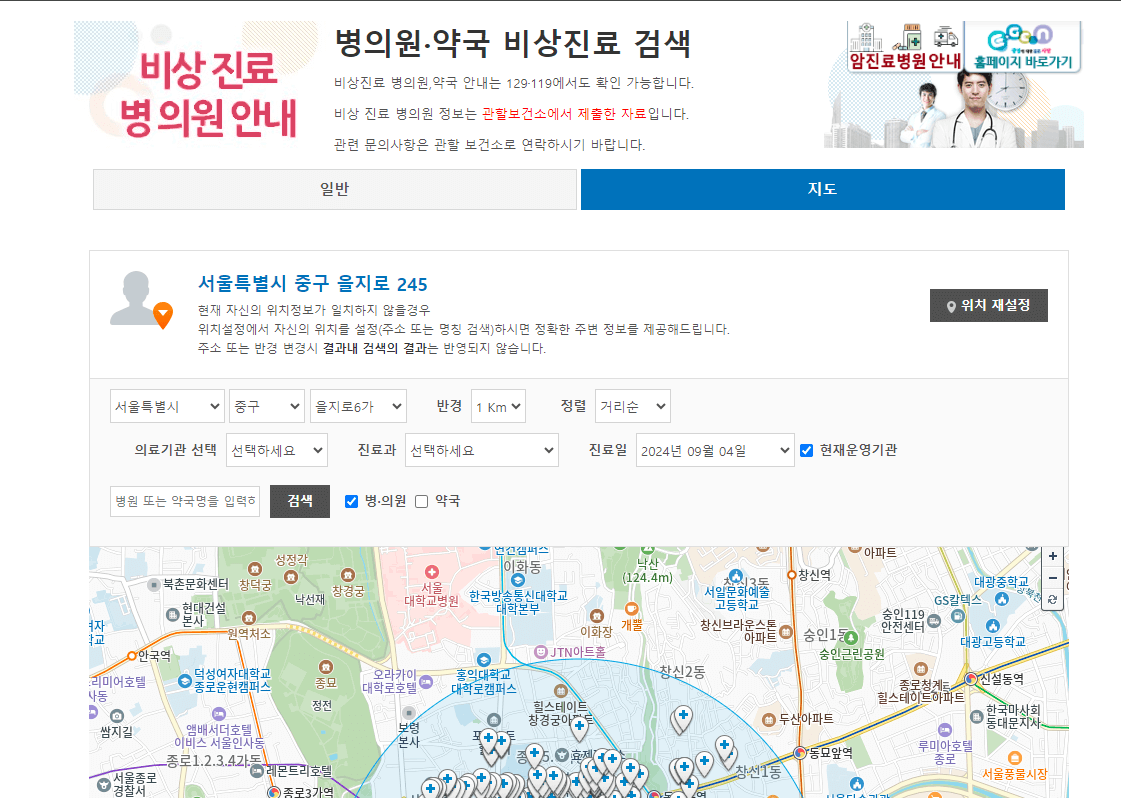Click the hospital name input field
Viewport: 1121px width, 798px height.
[184, 500]
